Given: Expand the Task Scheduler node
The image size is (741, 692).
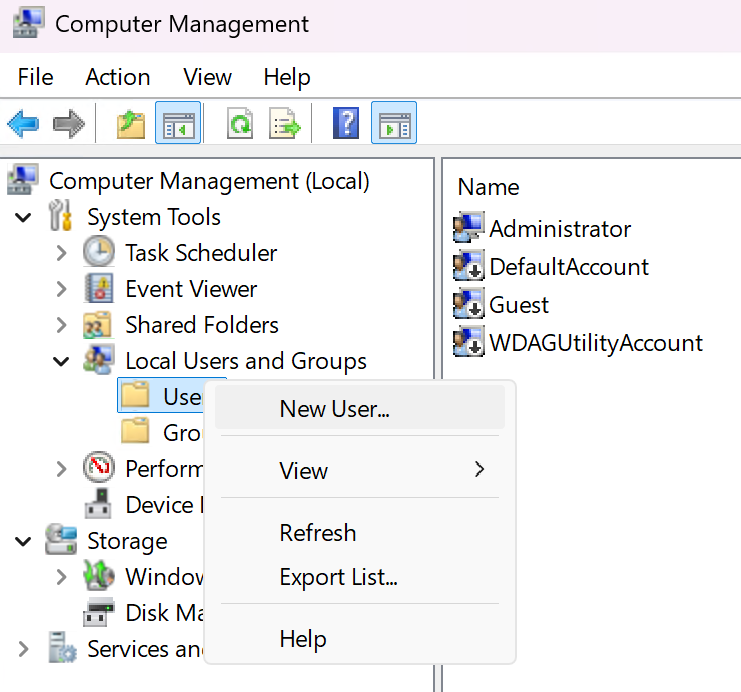Looking at the screenshot, I should click(x=61, y=253).
